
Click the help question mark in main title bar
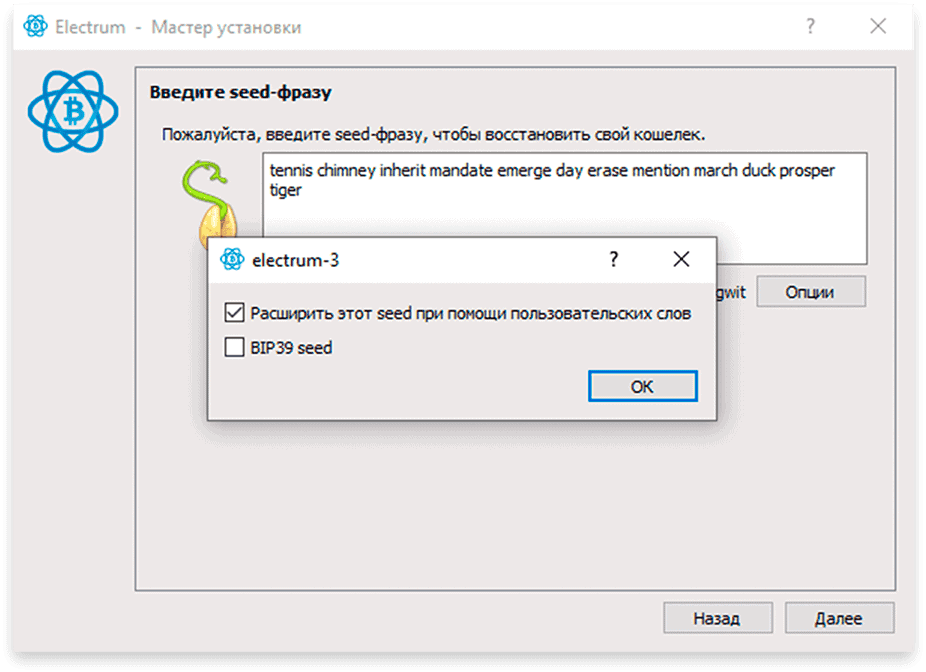(x=810, y=26)
